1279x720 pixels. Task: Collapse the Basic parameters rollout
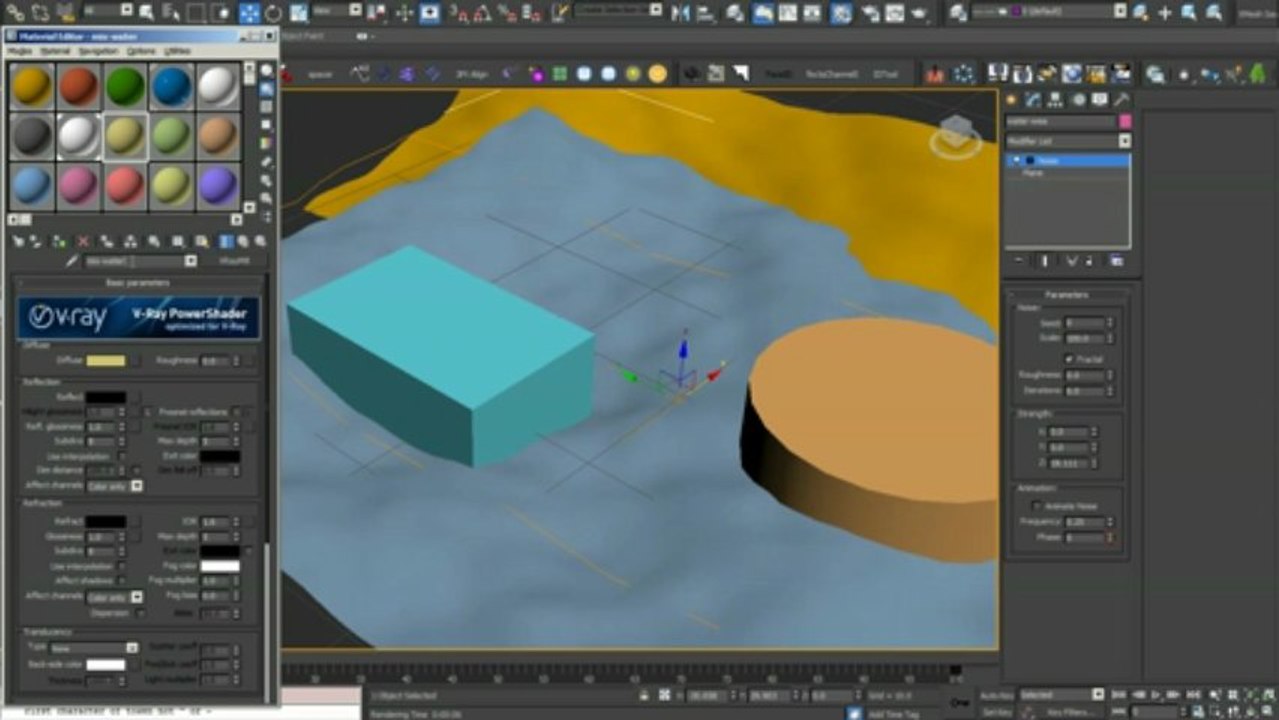138,283
